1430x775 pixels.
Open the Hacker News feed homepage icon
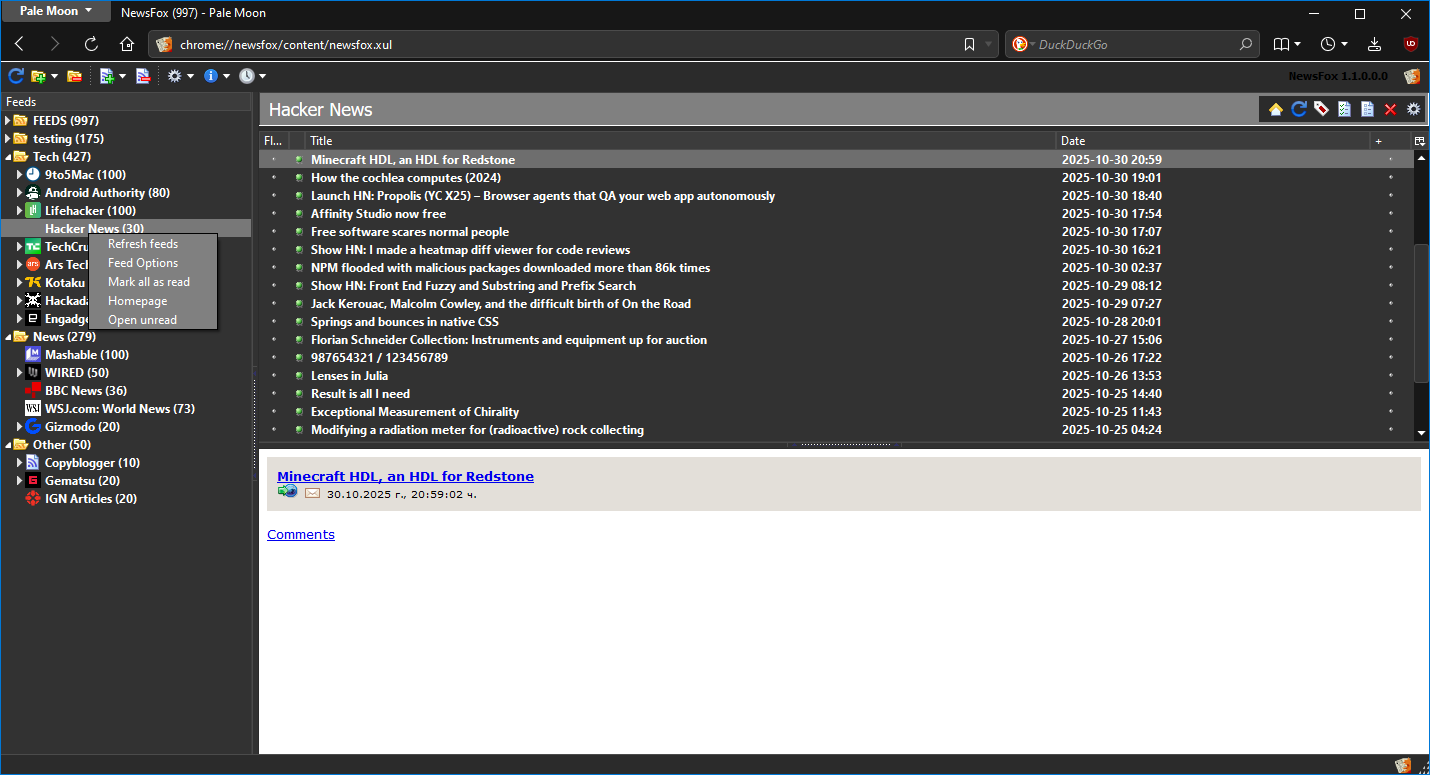(x=1276, y=109)
